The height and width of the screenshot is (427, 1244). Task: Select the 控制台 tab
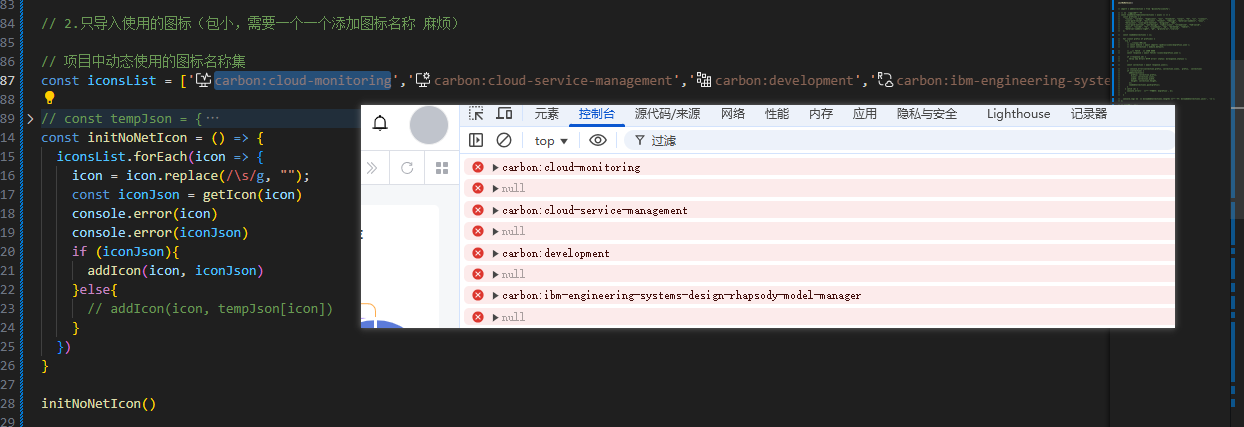[597, 114]
